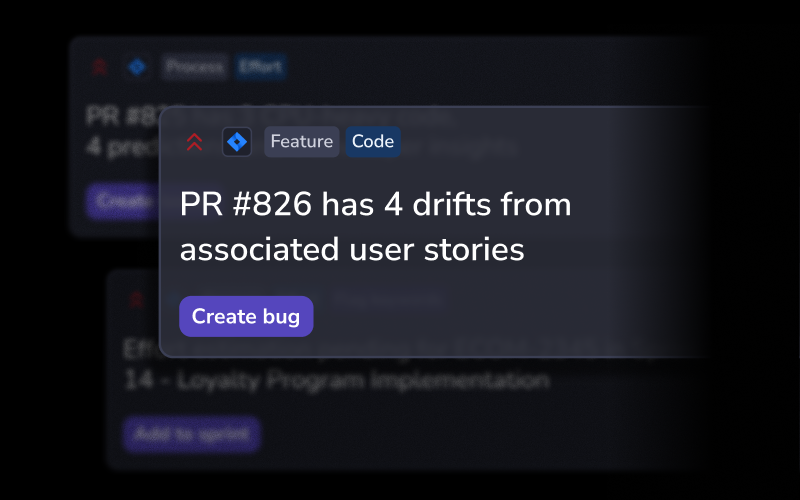The image size is (800, 500).
Task: Click the blue Jira diamond icon on PR #826 card
Action: (237, 141)
